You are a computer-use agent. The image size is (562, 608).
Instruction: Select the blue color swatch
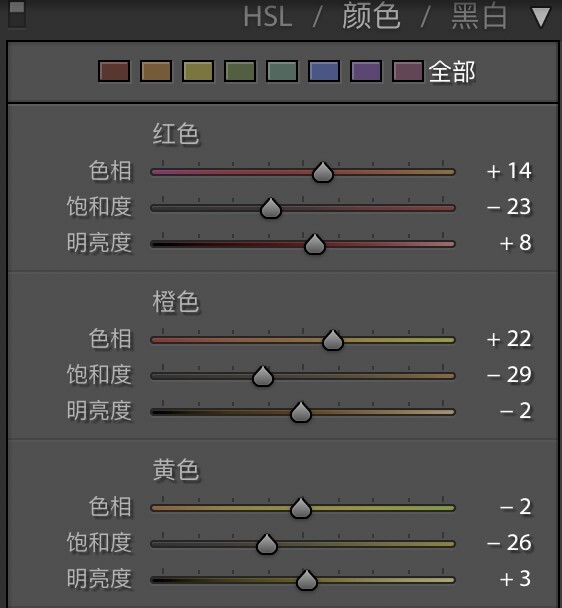click(324, 71)
